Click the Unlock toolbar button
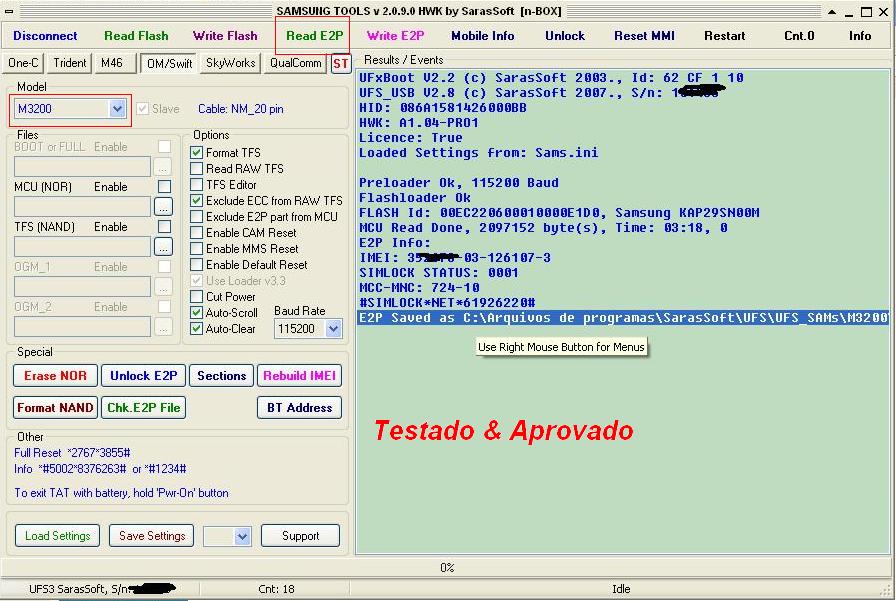This screenshot has width=896, height=601. [565, 35]
